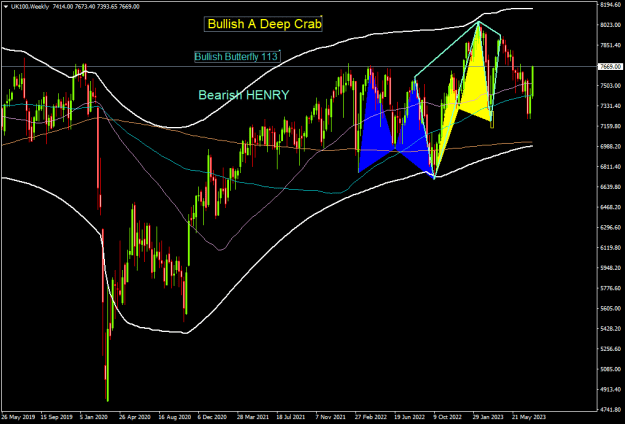Viewport: 625px width, 424px height.
Task: Click the 8023.00 price axis value
Action: point(611,25)
